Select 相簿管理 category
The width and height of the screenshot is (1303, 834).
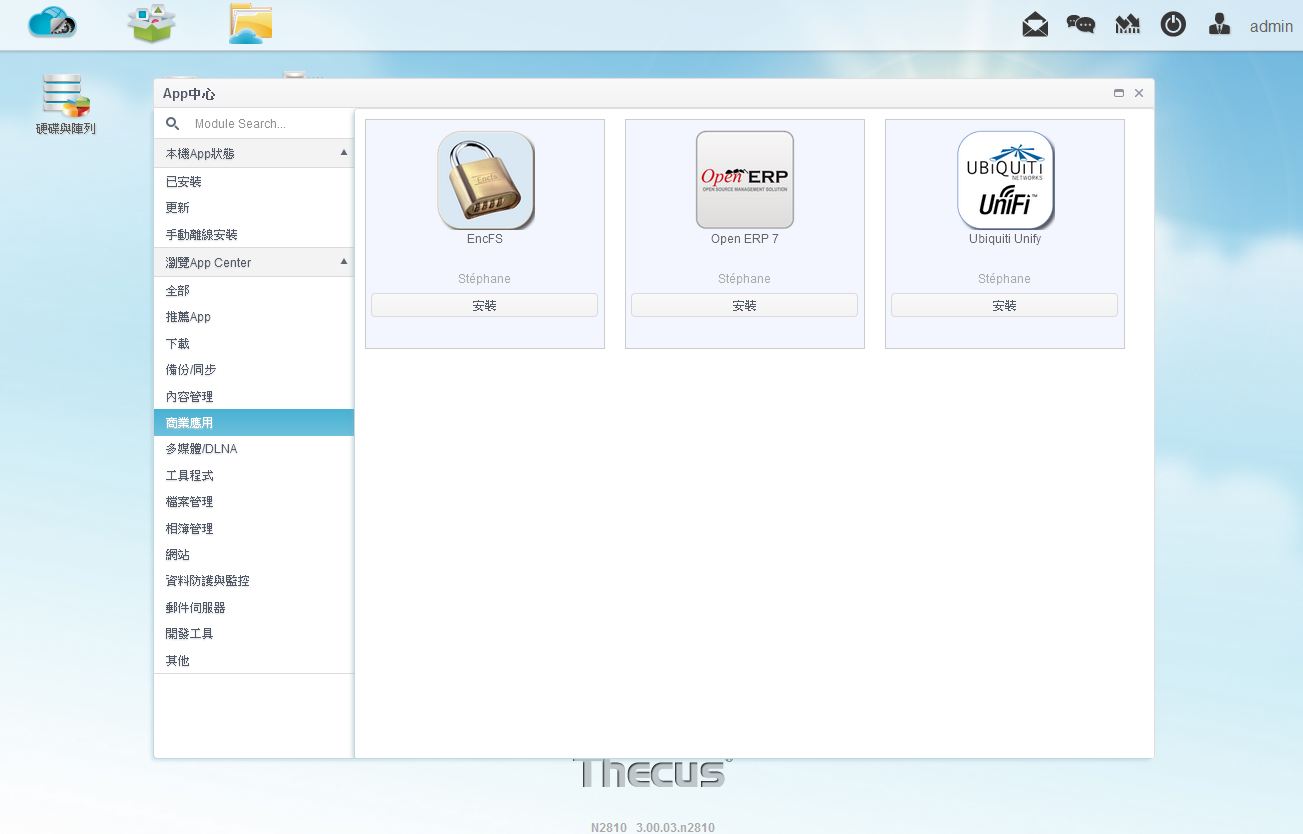(254, 528)
